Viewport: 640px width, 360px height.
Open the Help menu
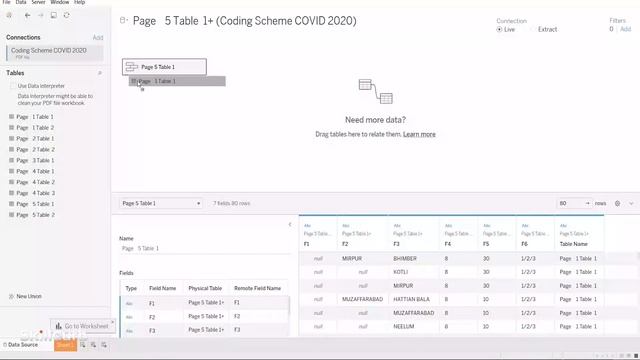[80, 2]
